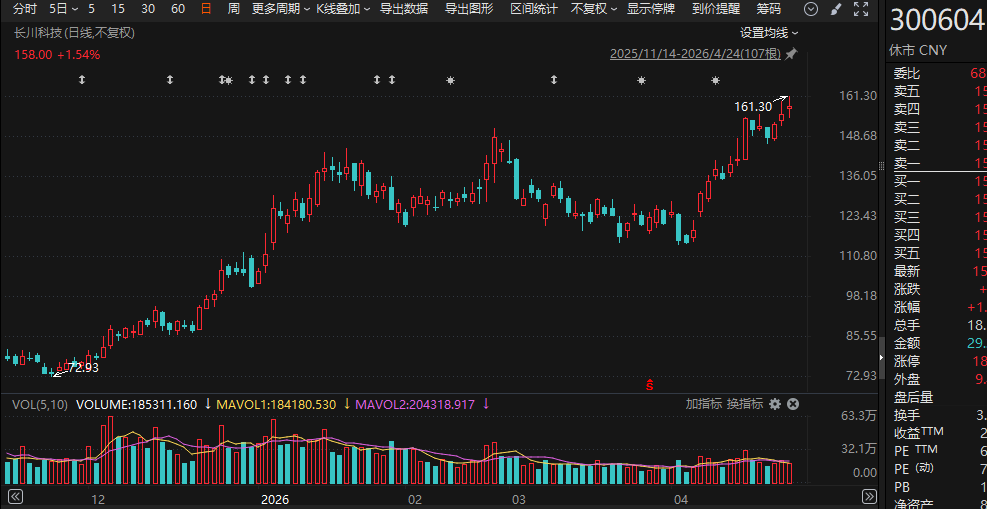The image size is (987, 509).
Task: Click the red S marker on chart
Action: pyautogui.click(x=650, y=383)
